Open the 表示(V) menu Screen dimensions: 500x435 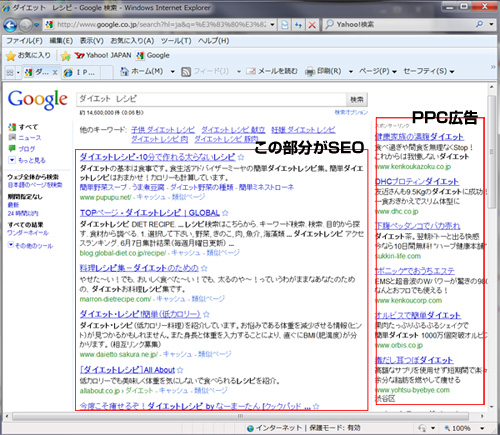tap(92, 41)
